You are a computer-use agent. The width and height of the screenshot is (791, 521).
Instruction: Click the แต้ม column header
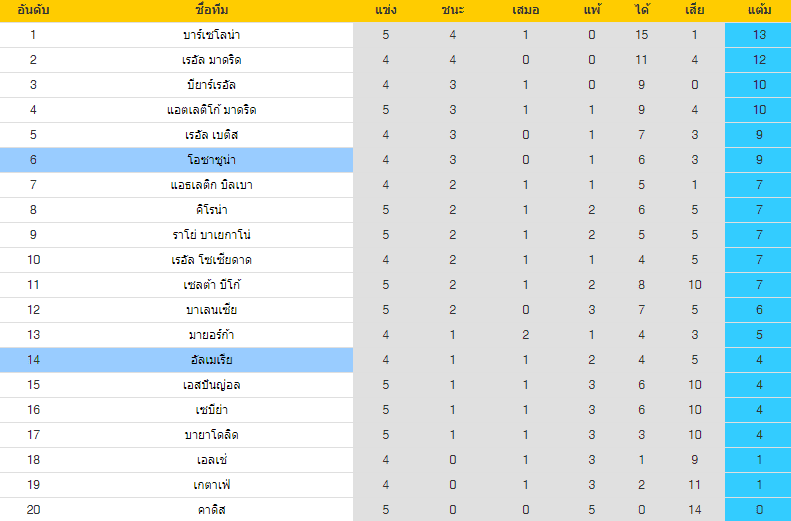(759, 10)
